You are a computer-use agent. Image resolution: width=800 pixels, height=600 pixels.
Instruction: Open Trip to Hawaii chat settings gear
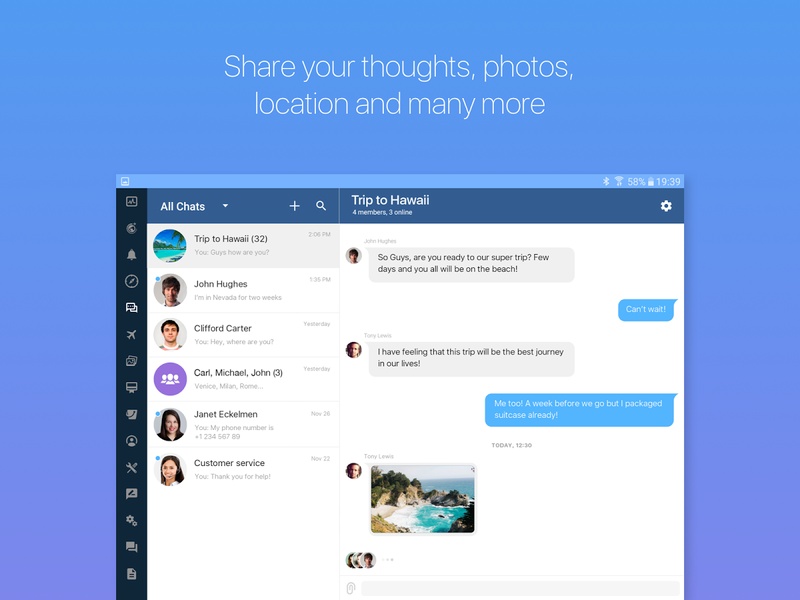(x=666, y=206)
